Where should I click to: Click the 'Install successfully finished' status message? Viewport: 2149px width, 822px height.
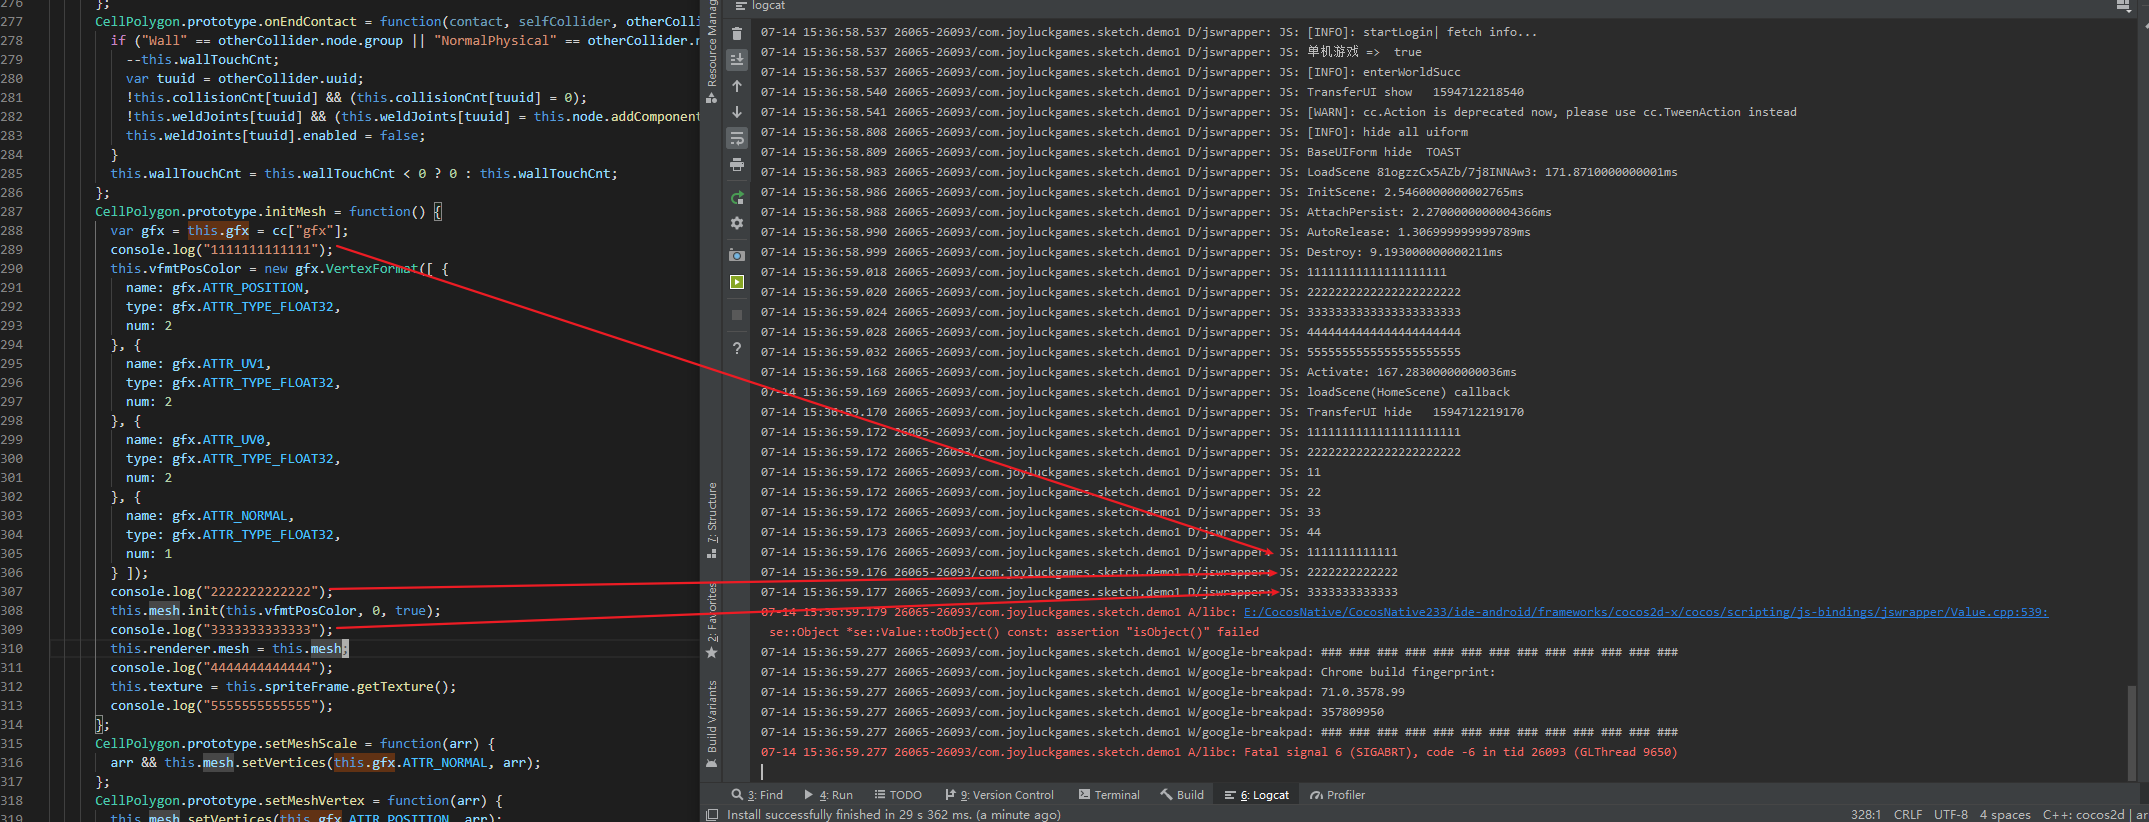894,815
